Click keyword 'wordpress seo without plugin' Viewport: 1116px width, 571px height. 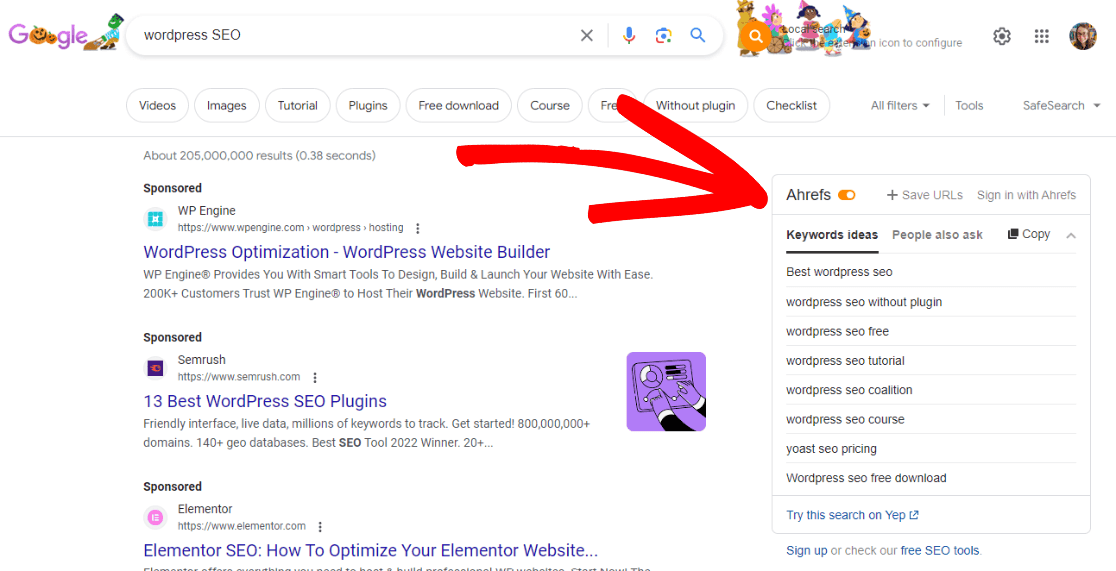pos(864,302)
